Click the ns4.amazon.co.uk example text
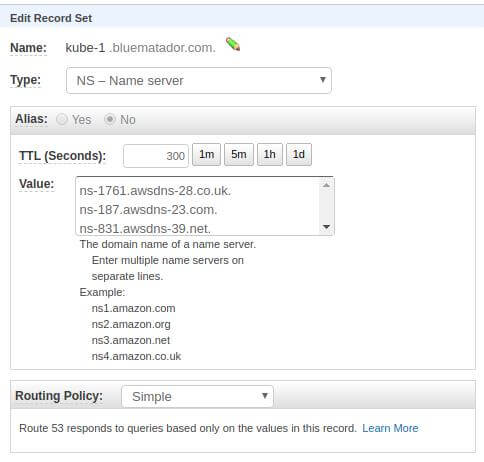The image size is (484, 462). pyautogui.click(x=136, y=356)
